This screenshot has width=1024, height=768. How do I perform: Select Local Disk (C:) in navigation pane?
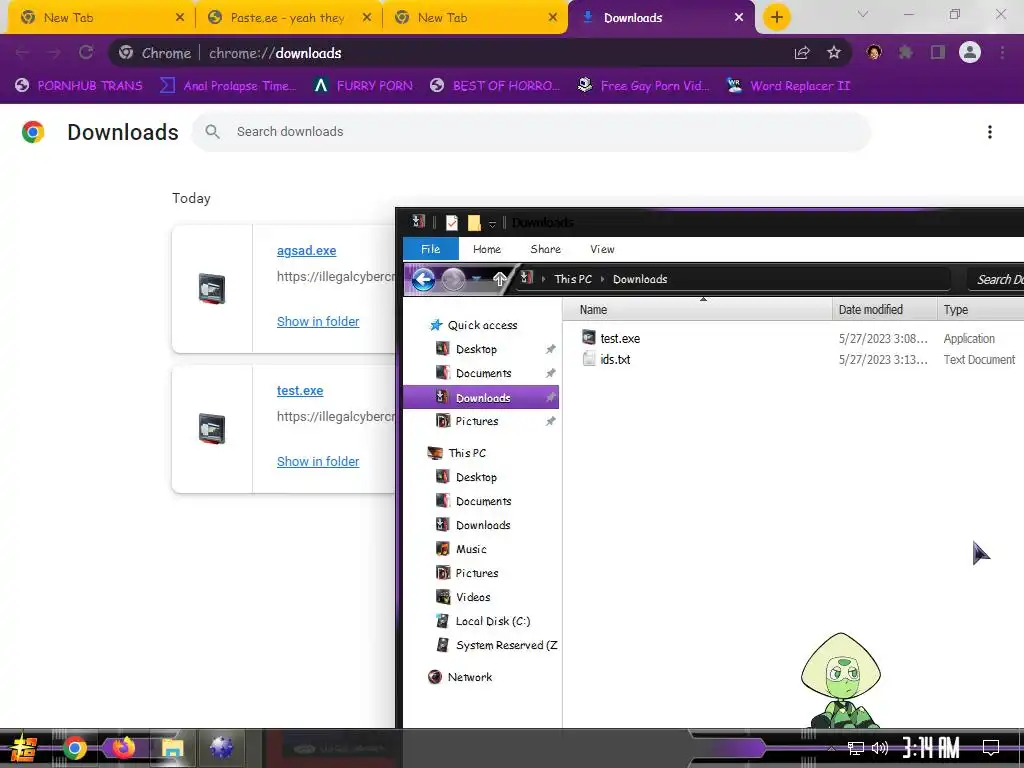click(x=492, y=621)
